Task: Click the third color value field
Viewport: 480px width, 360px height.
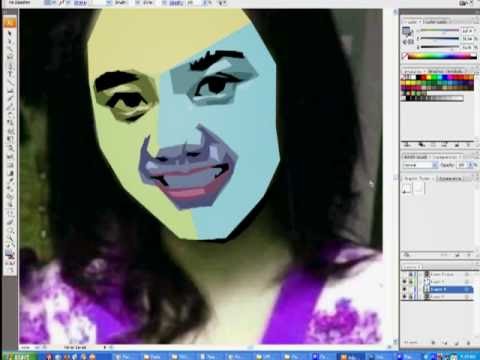Action: 467,47
